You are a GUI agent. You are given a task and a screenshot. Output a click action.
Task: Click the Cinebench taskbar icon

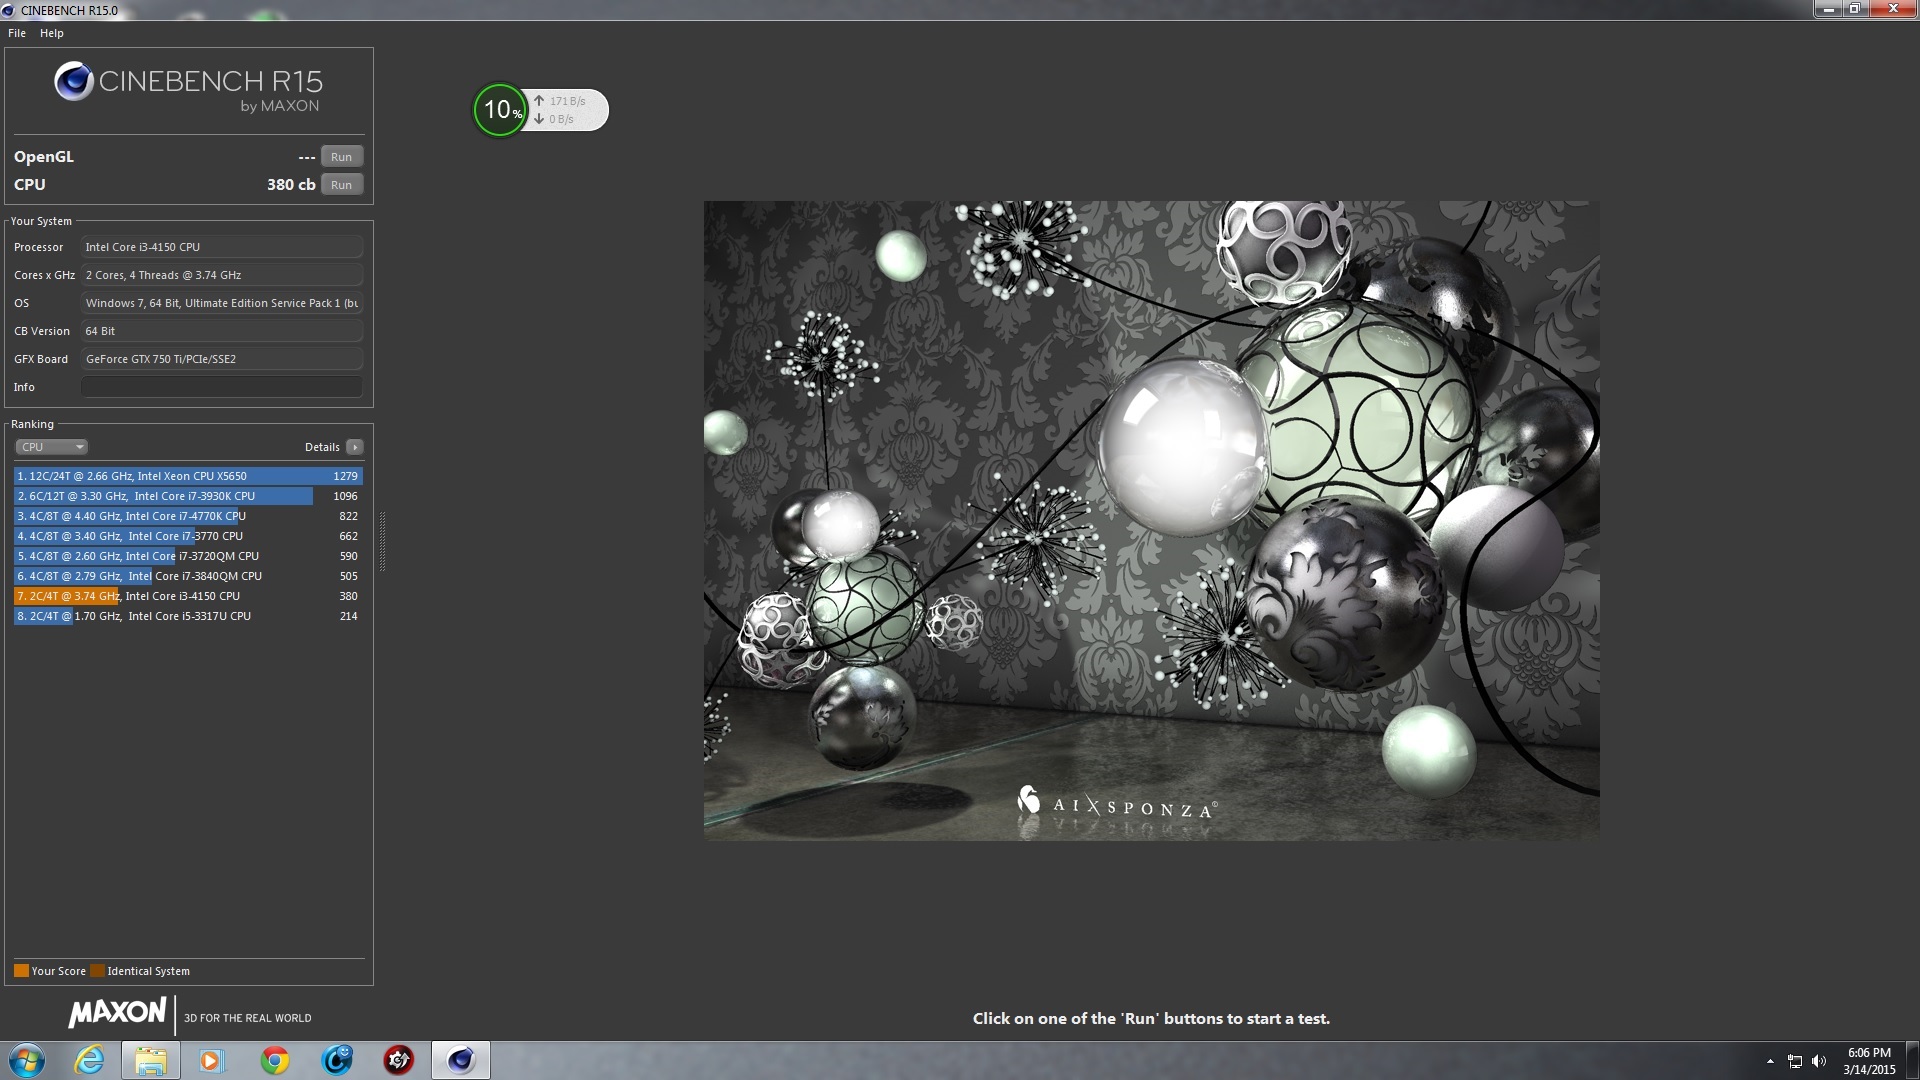(461, 1060)
